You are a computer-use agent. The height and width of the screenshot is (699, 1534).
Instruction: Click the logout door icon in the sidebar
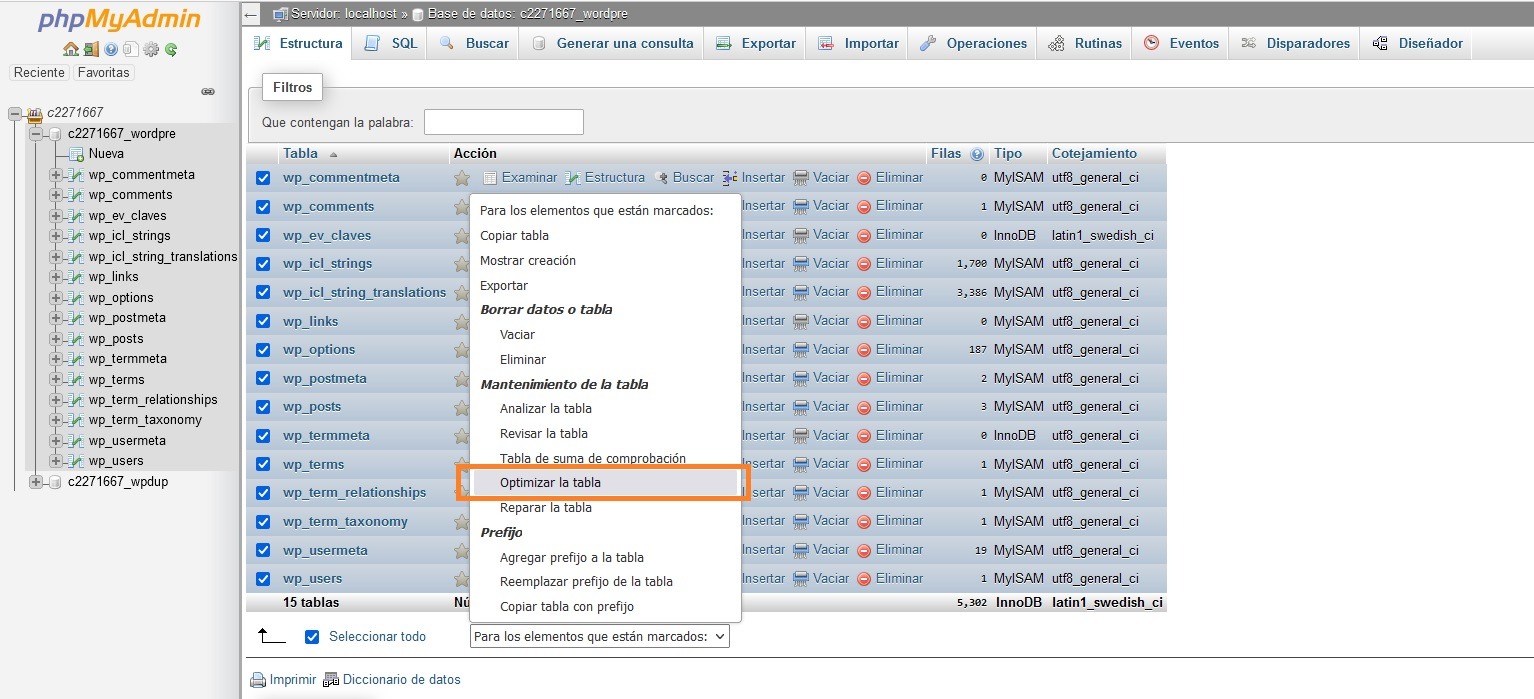[91, 49]
